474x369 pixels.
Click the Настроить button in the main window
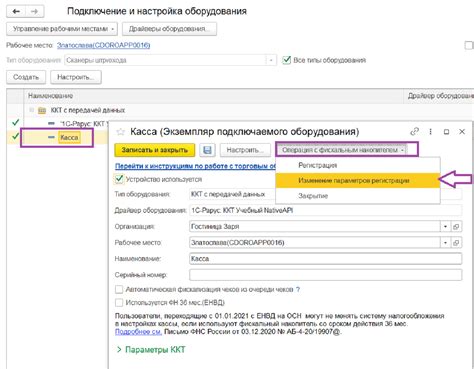tap(76, 77)
